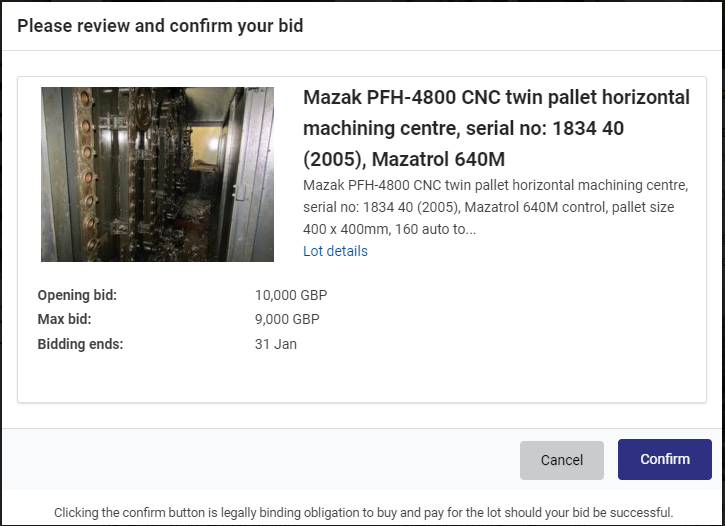Select the opening bid value 10,000 GBP
The image size is (725, 526).
tap(291, 295)
